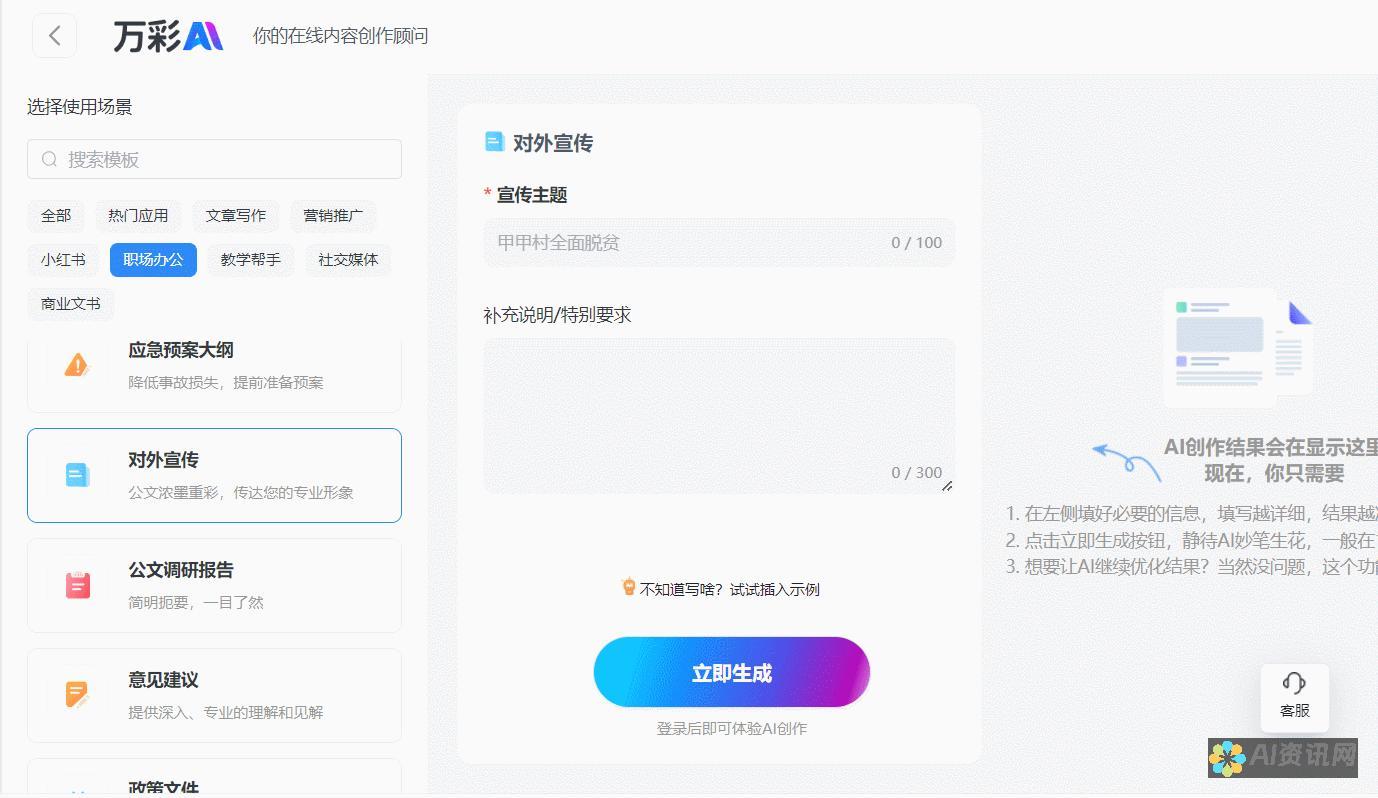
Task: Select the 职场办公 category tag
Action: [x=153, y=259]
